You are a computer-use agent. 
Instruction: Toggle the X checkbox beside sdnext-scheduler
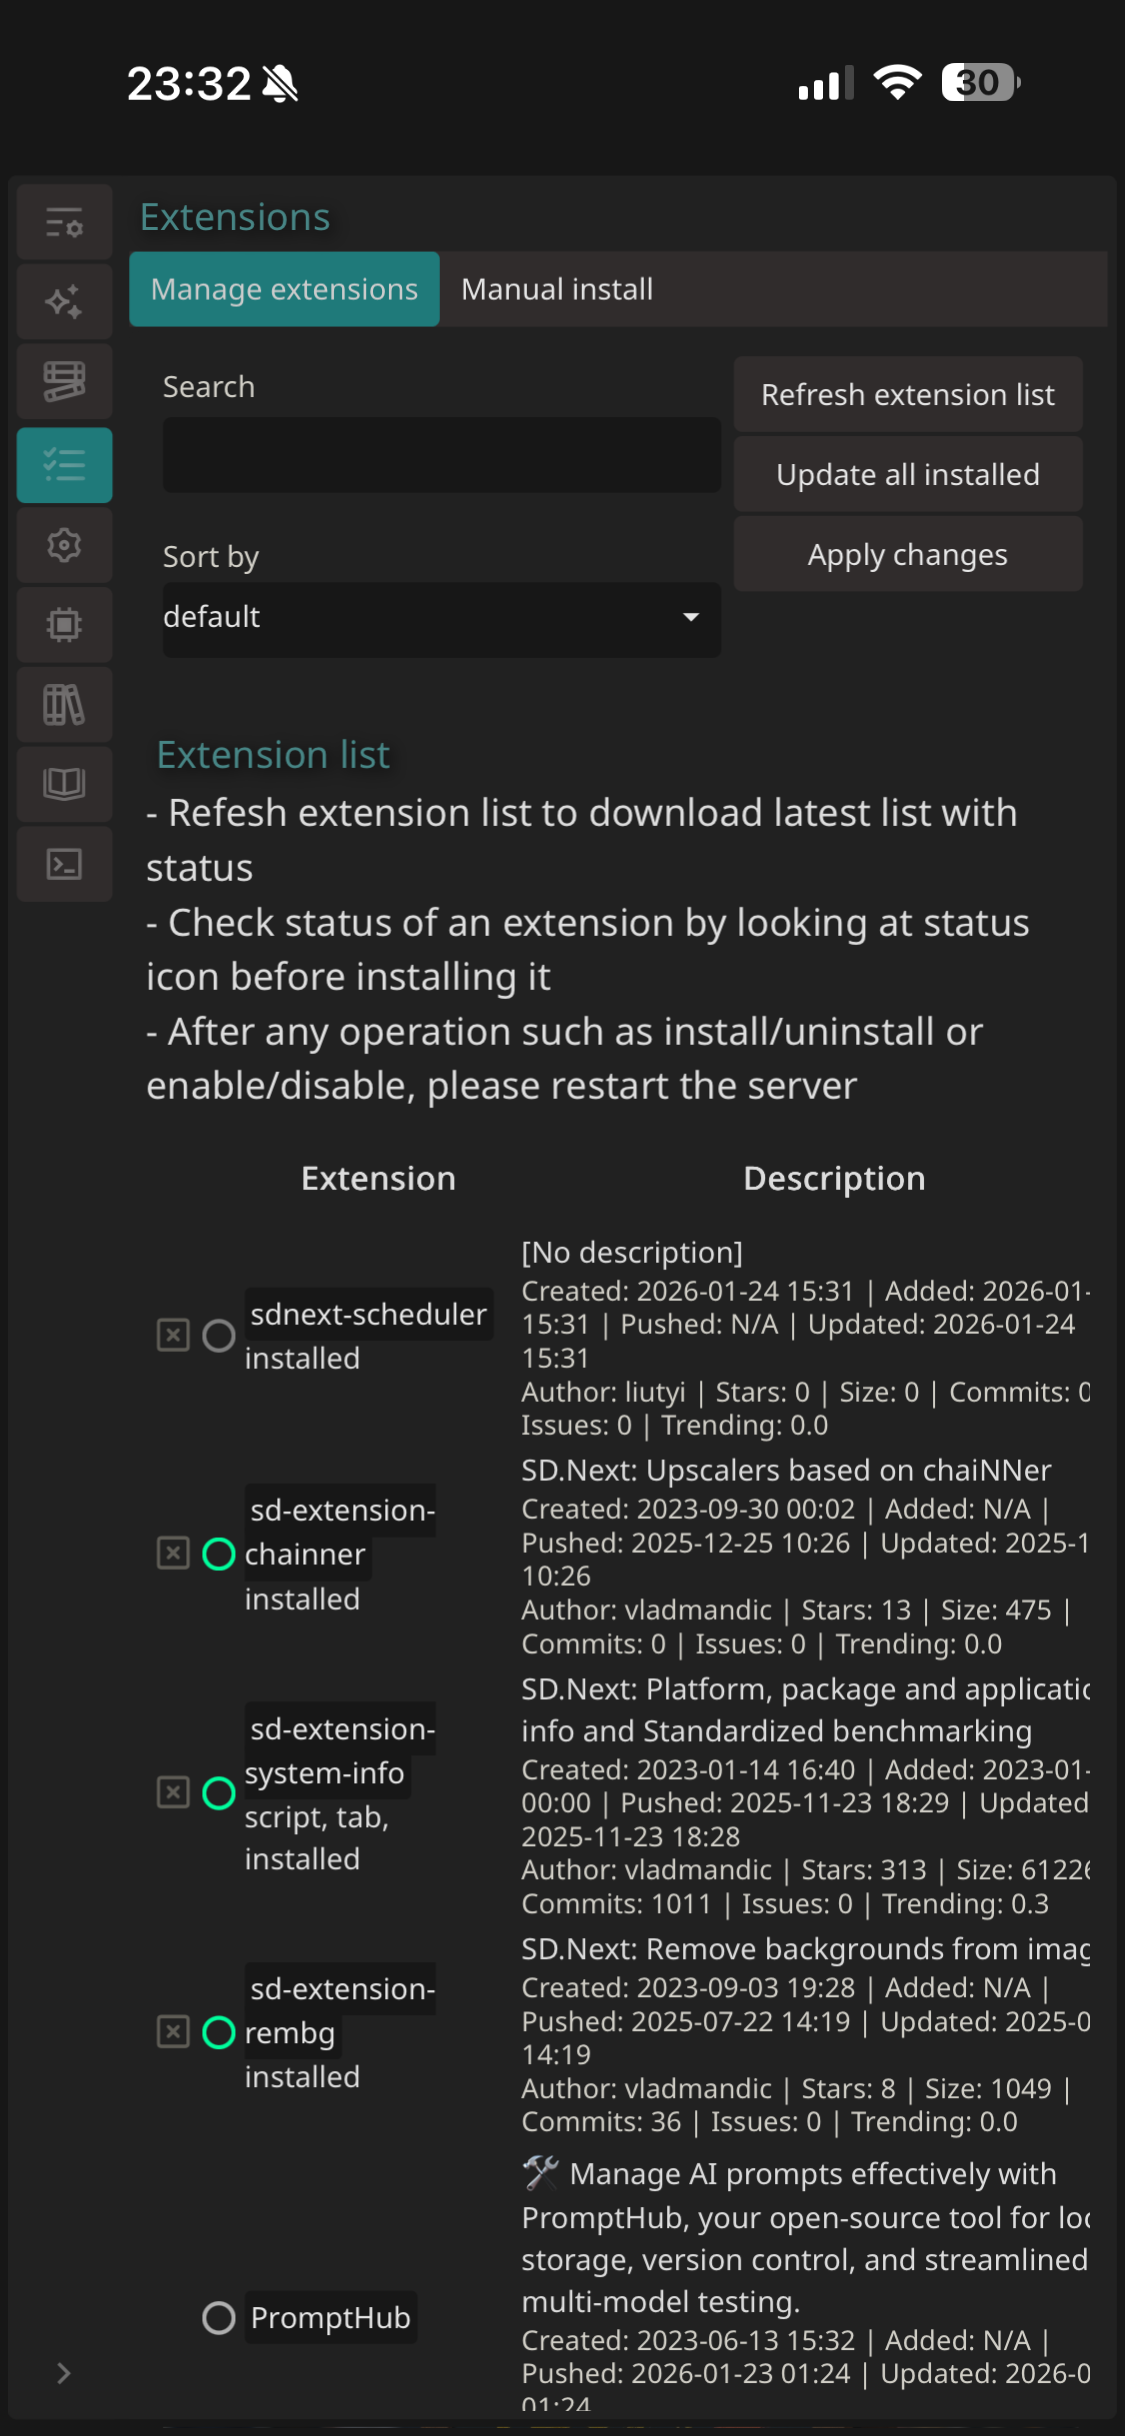click(x=173, y=1335)
